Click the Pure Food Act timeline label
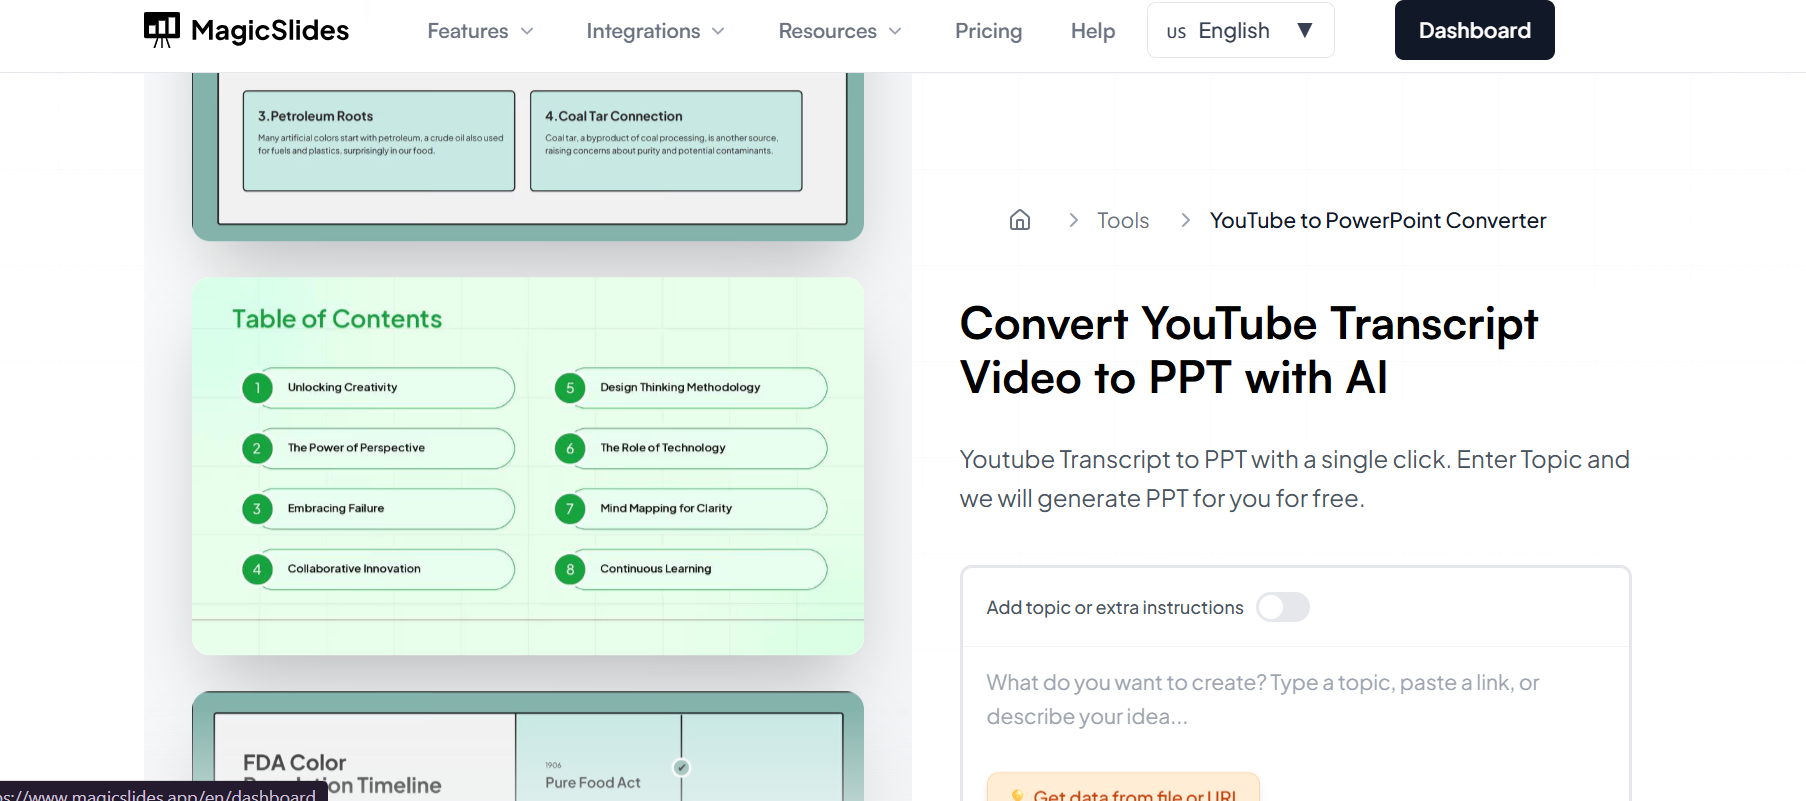Screen dimensions: 1806x801 click(593, 783)
